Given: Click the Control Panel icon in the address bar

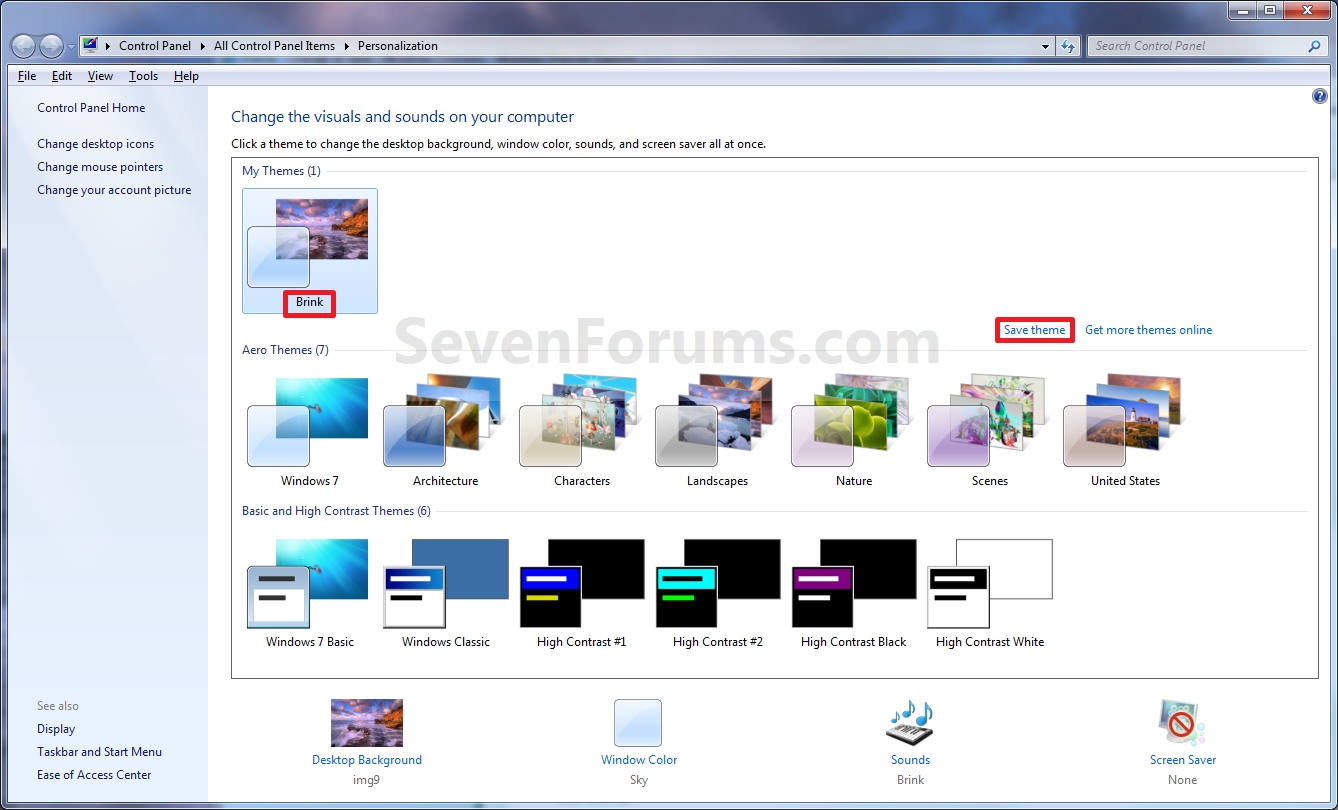Looking at the screenshot, I should pos(90,45).
